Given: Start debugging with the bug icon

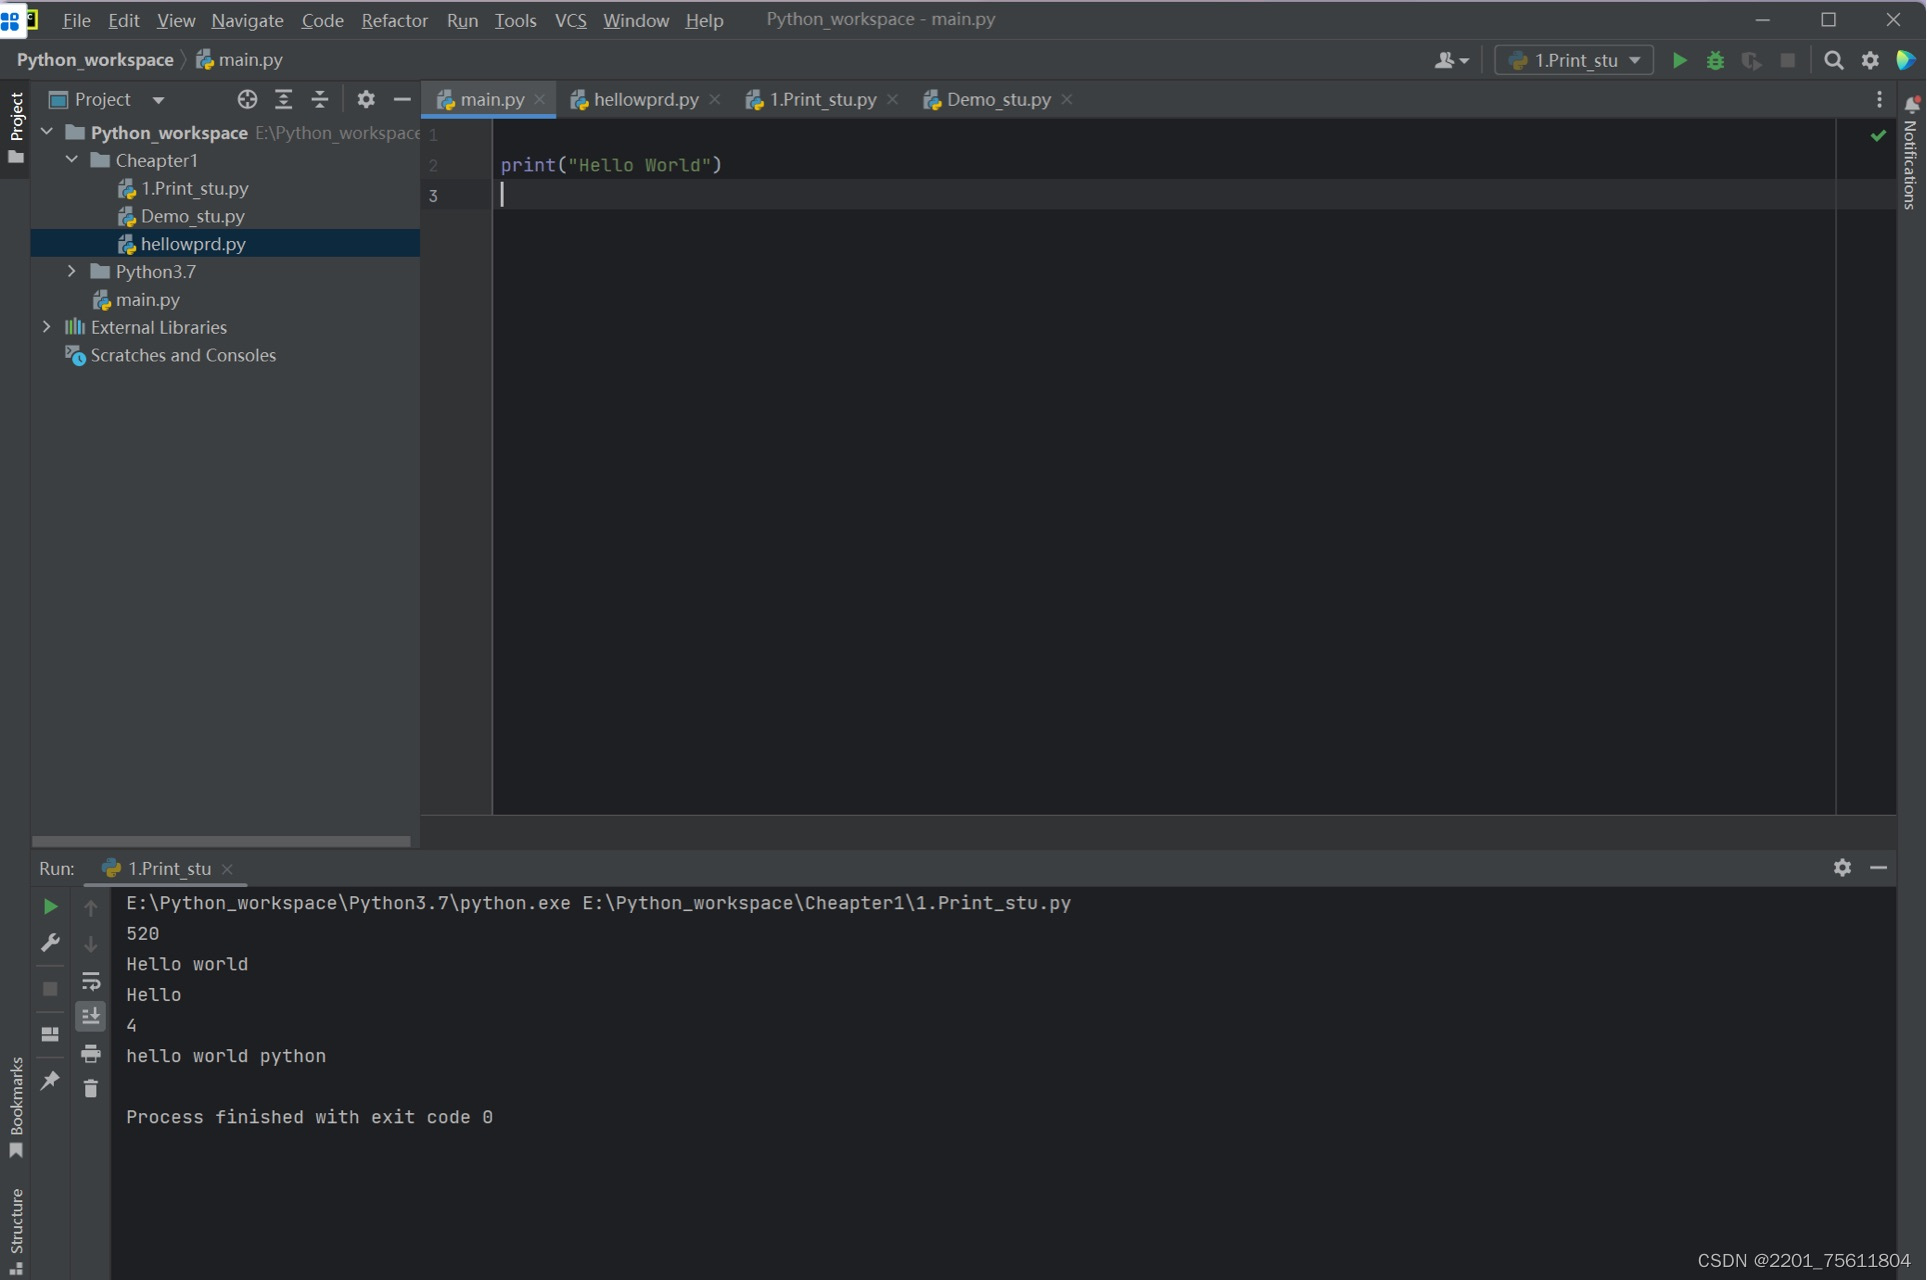Looking at the screenshot, I should pos(1715,60).
